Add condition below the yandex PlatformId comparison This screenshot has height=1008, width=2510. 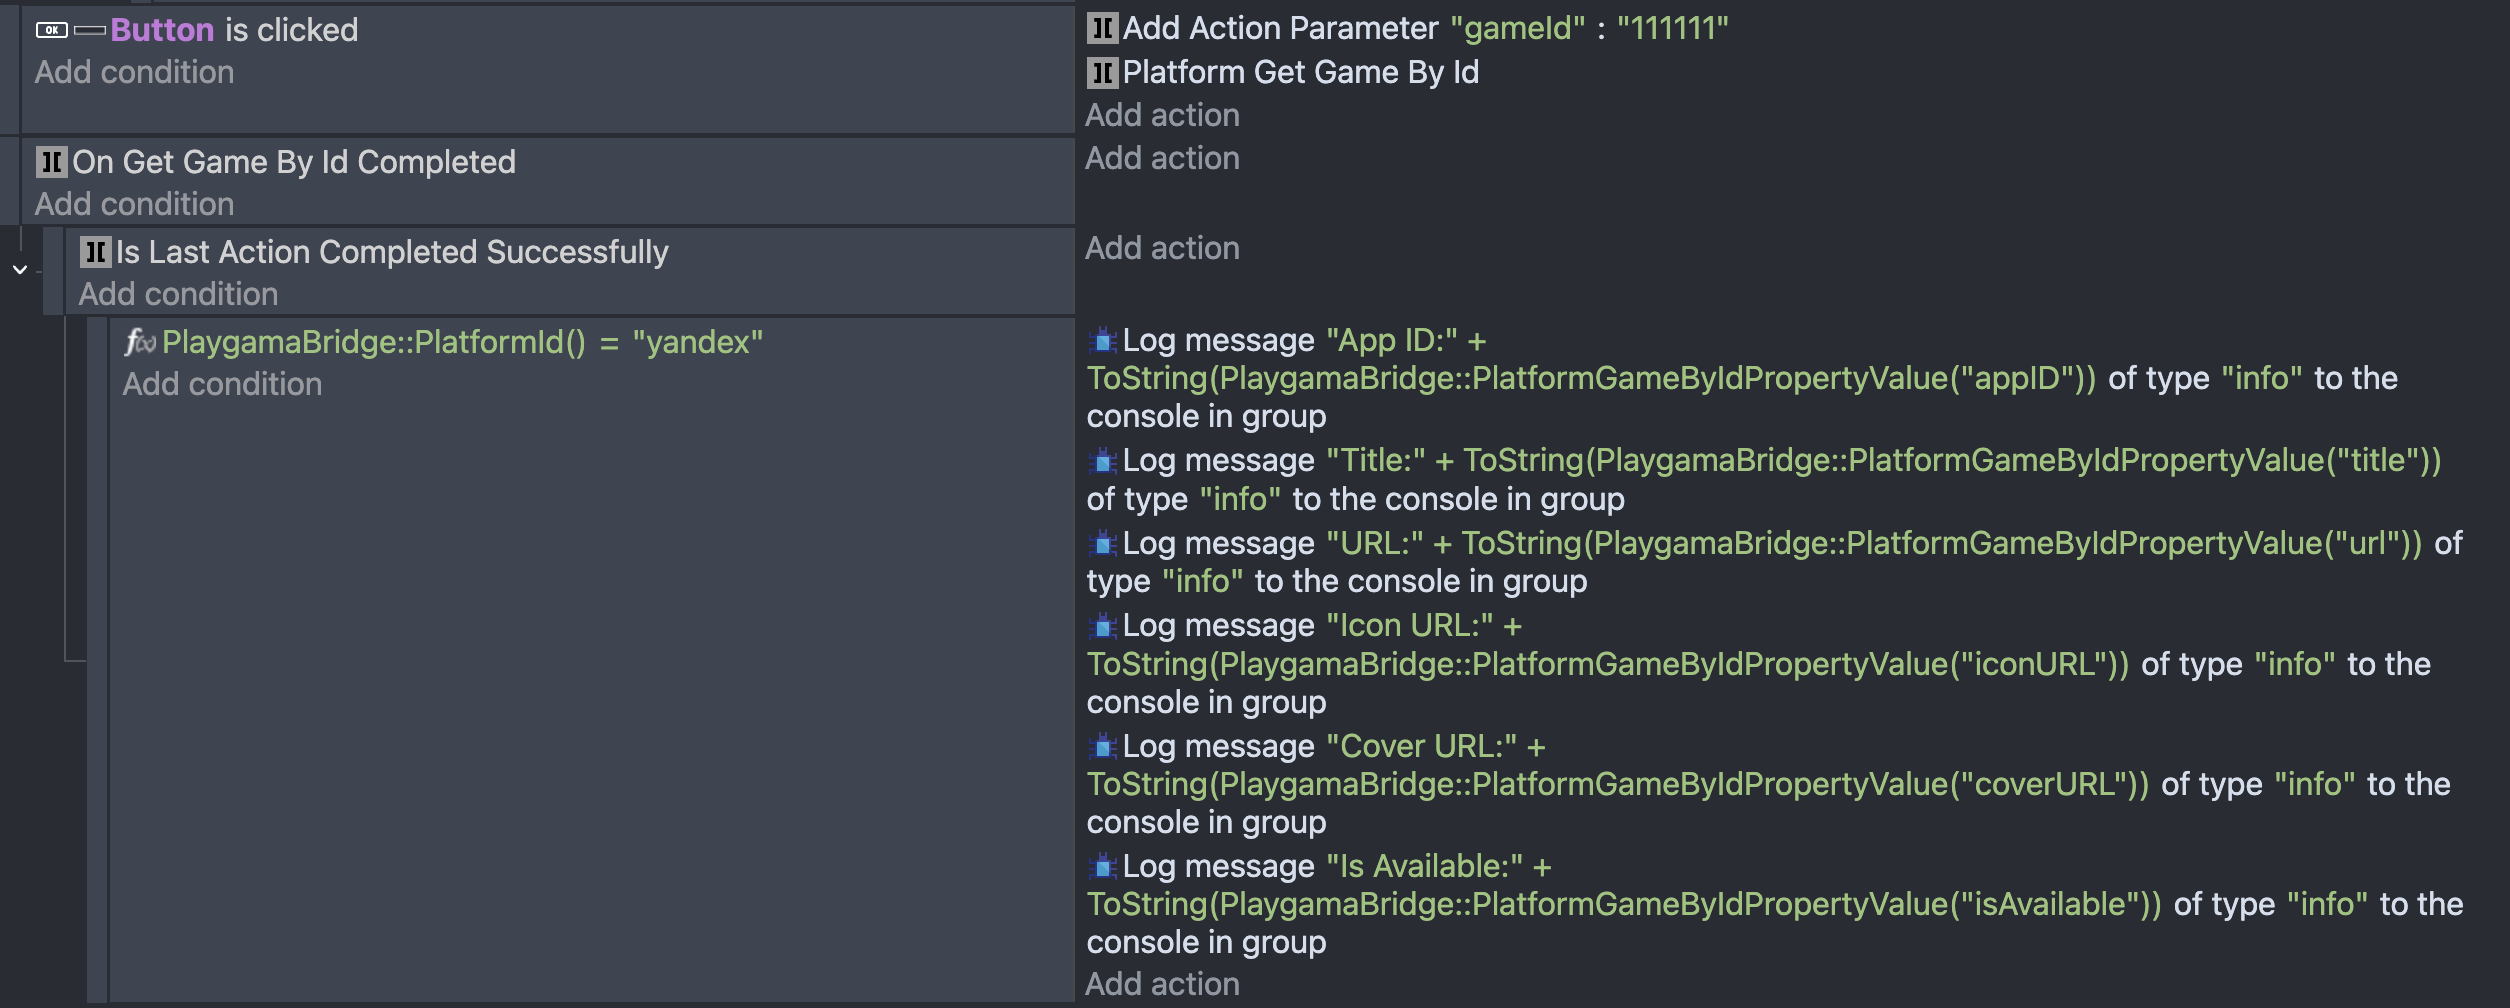222,384
